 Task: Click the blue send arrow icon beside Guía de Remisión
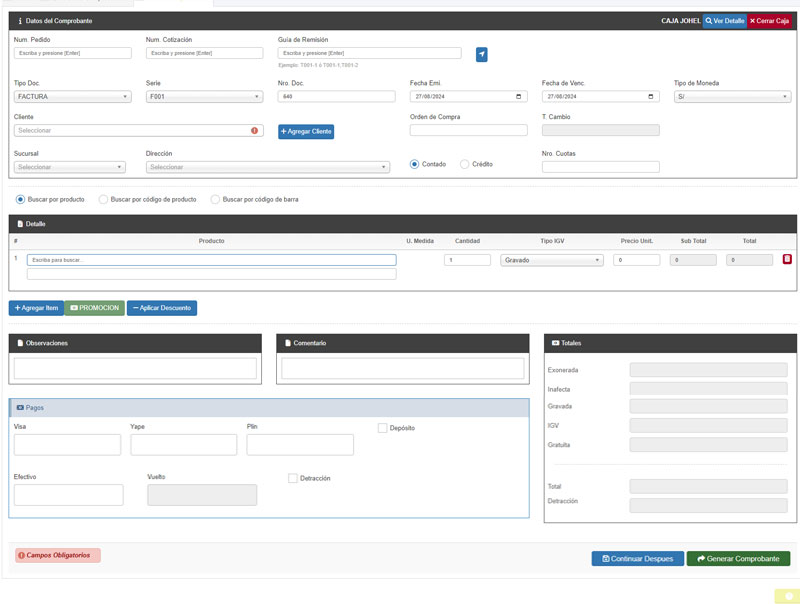point(481,54)
